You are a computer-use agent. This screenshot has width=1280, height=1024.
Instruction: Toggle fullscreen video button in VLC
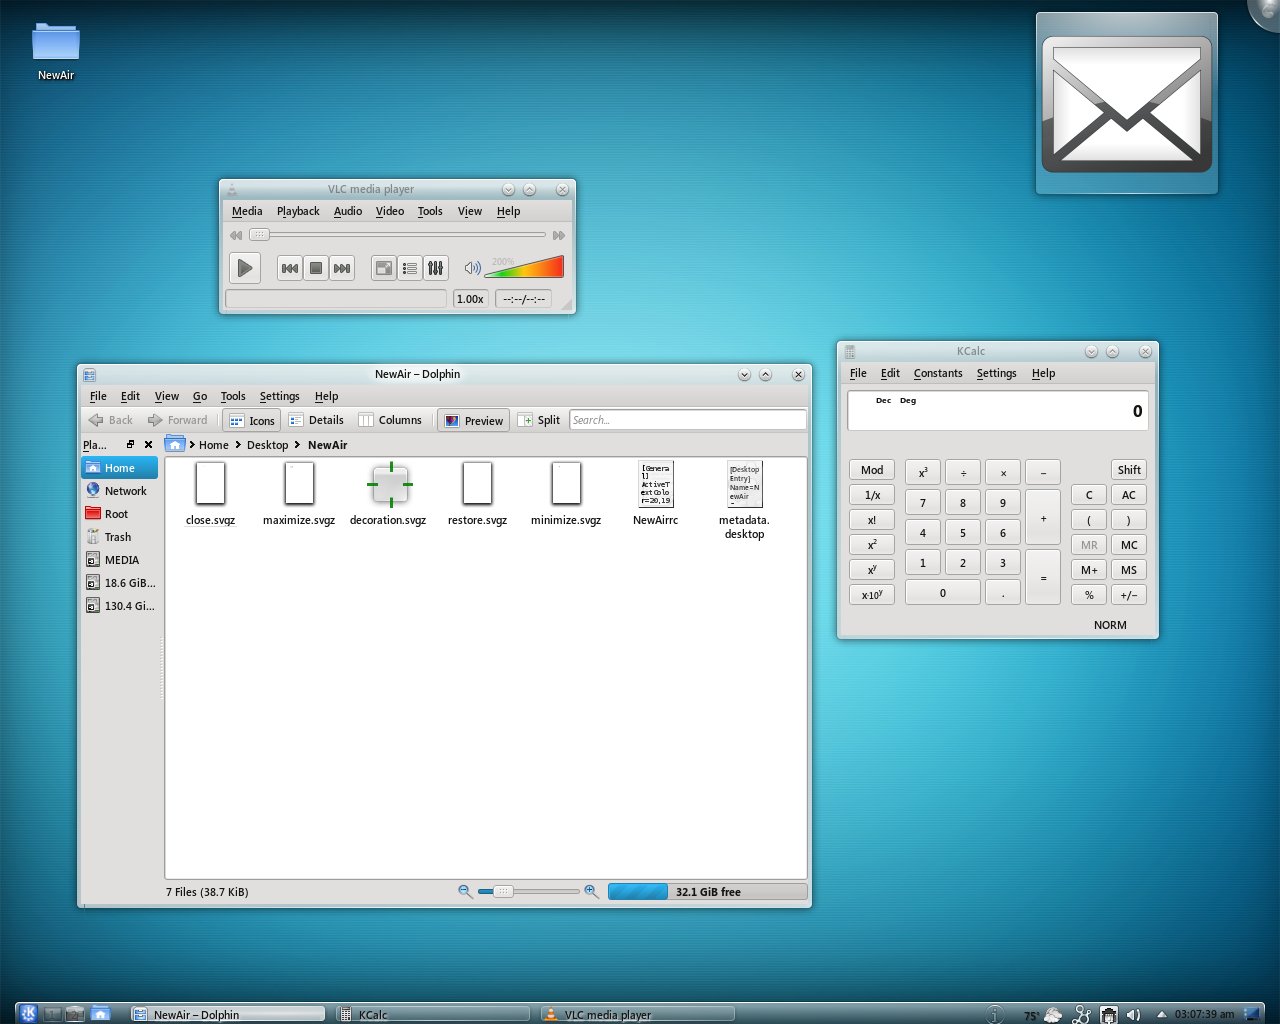point(384,268)
